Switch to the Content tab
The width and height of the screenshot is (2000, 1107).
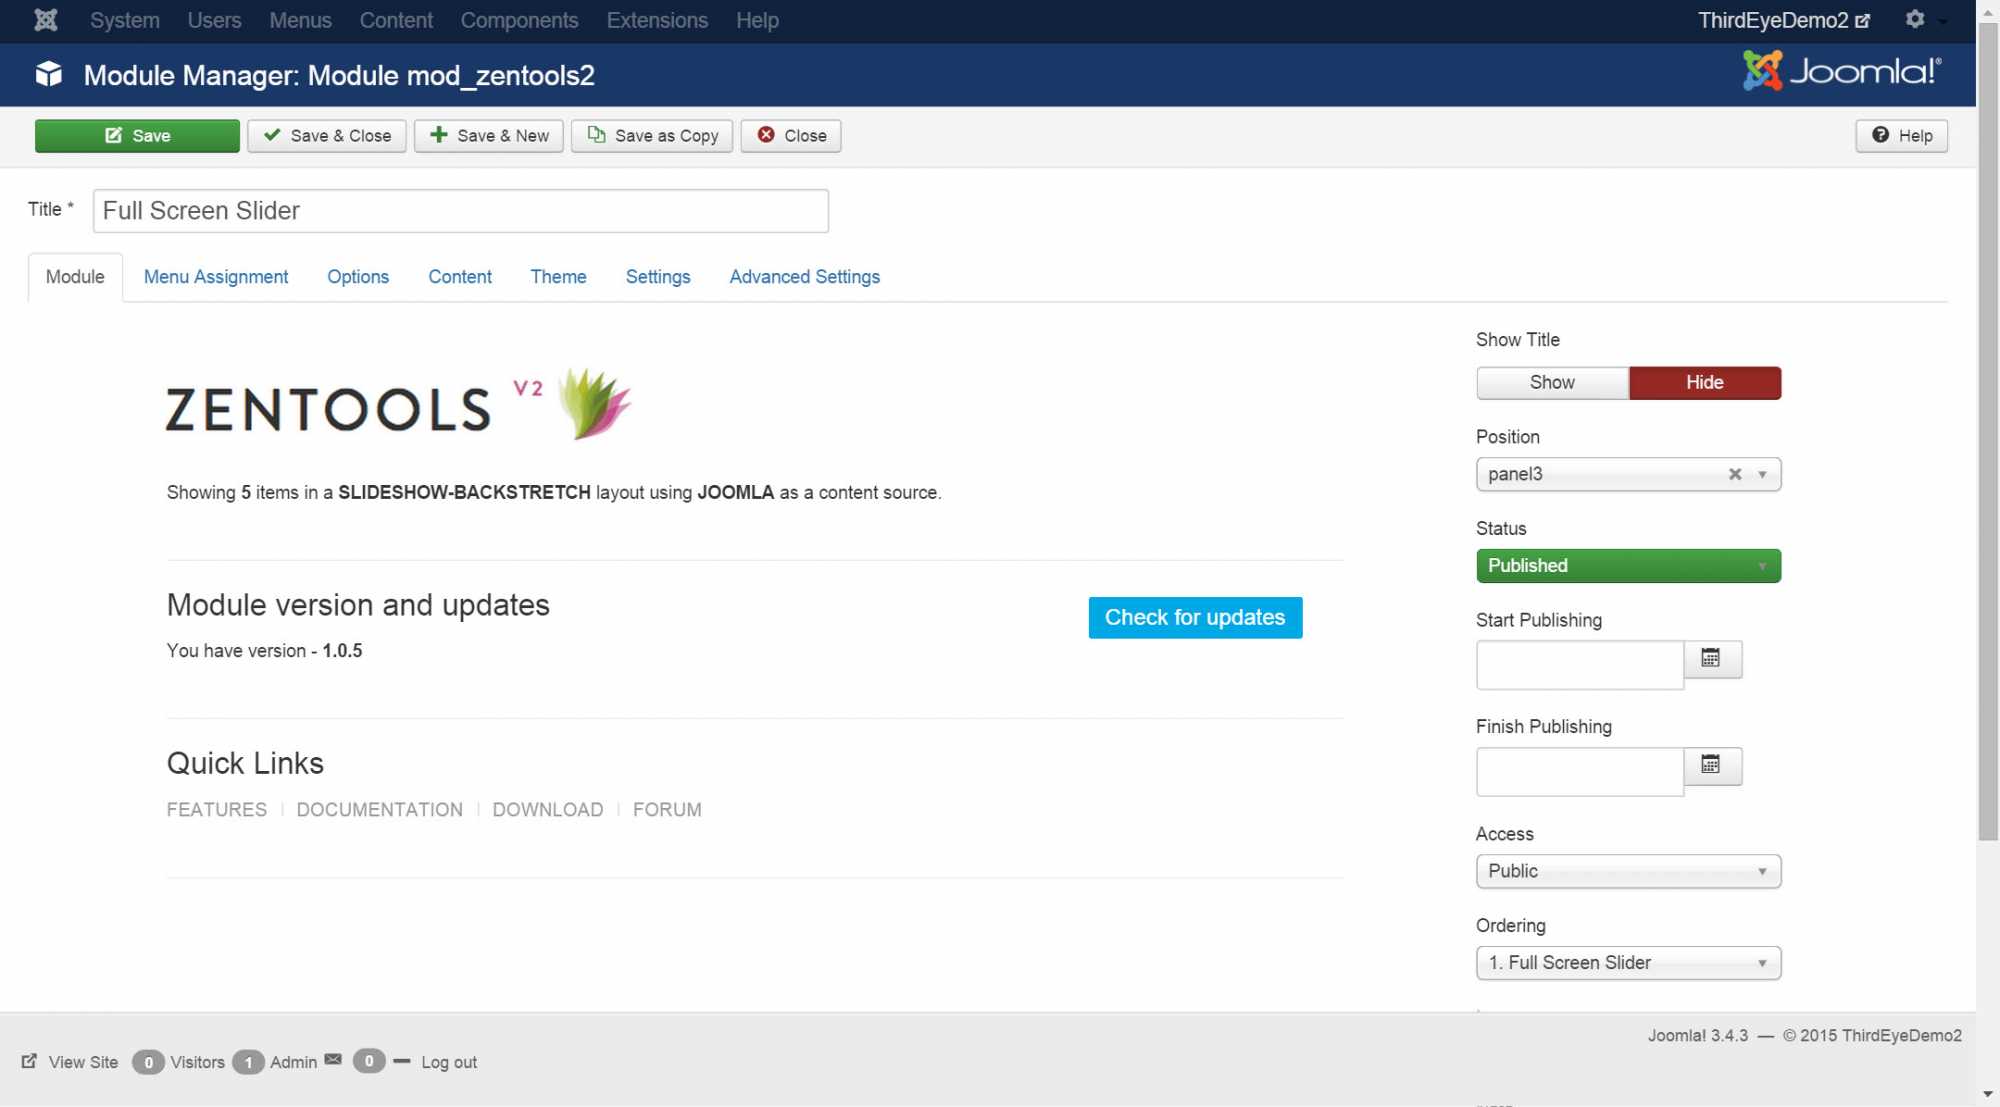tap(460, 277)
